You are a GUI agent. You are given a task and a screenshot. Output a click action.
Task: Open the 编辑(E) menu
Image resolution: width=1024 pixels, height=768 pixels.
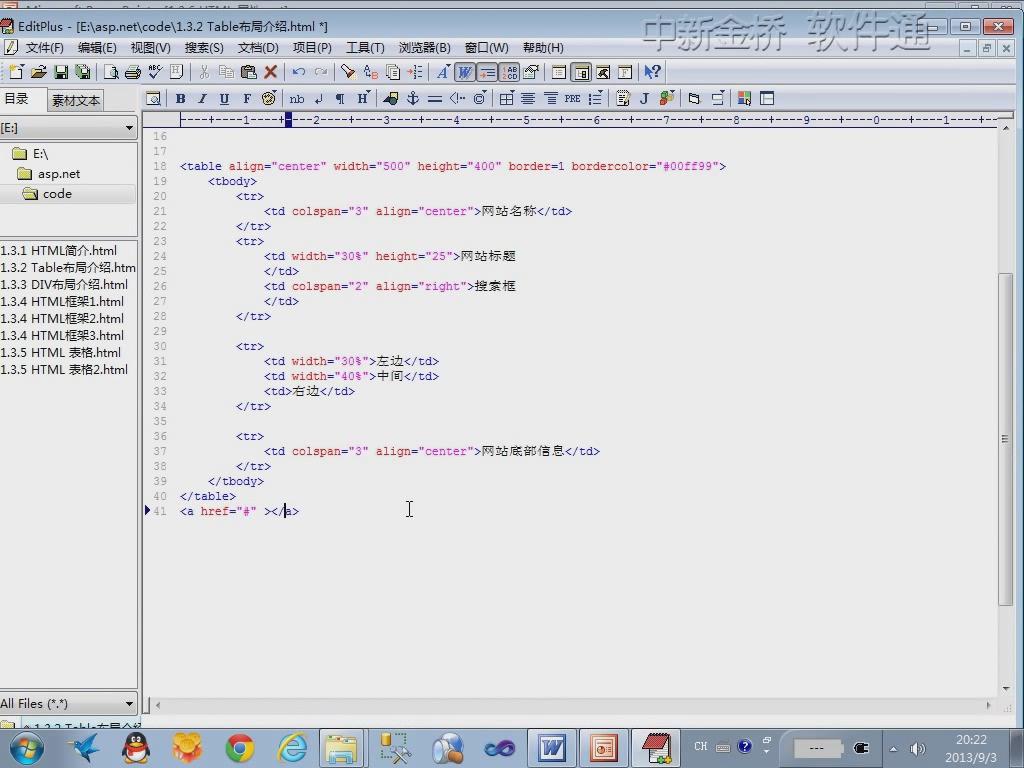(97, 48)
